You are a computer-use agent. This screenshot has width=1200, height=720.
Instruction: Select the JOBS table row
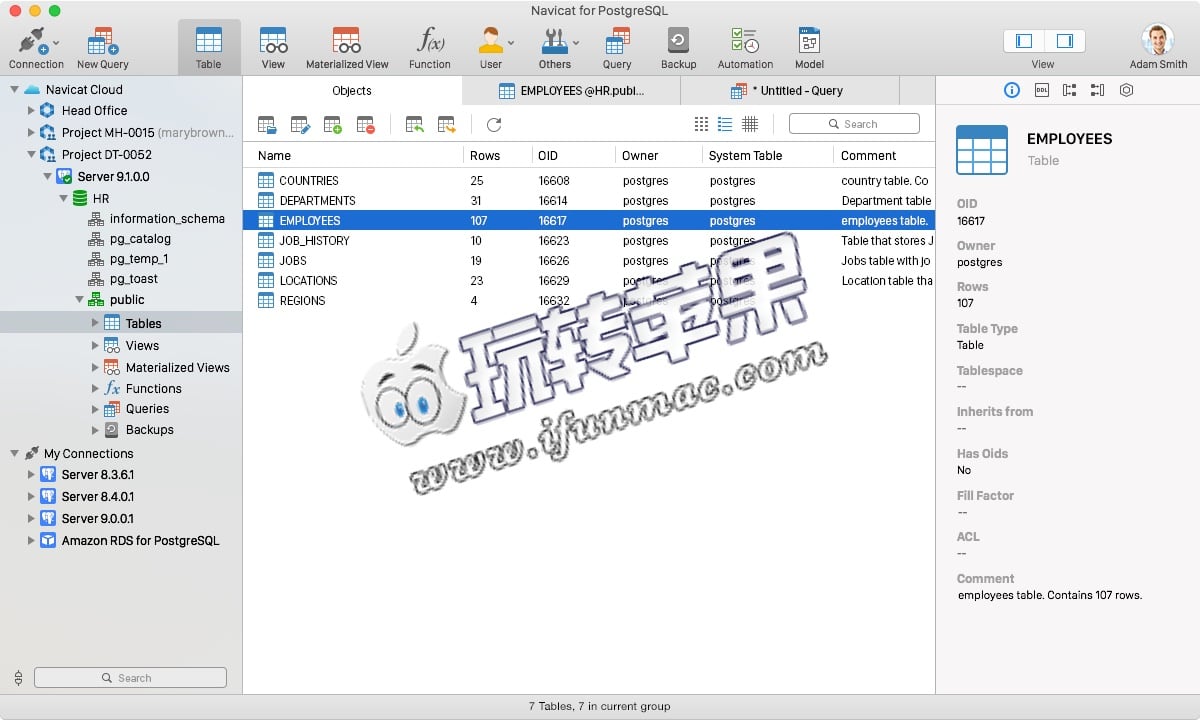click(x=589, y=260)
